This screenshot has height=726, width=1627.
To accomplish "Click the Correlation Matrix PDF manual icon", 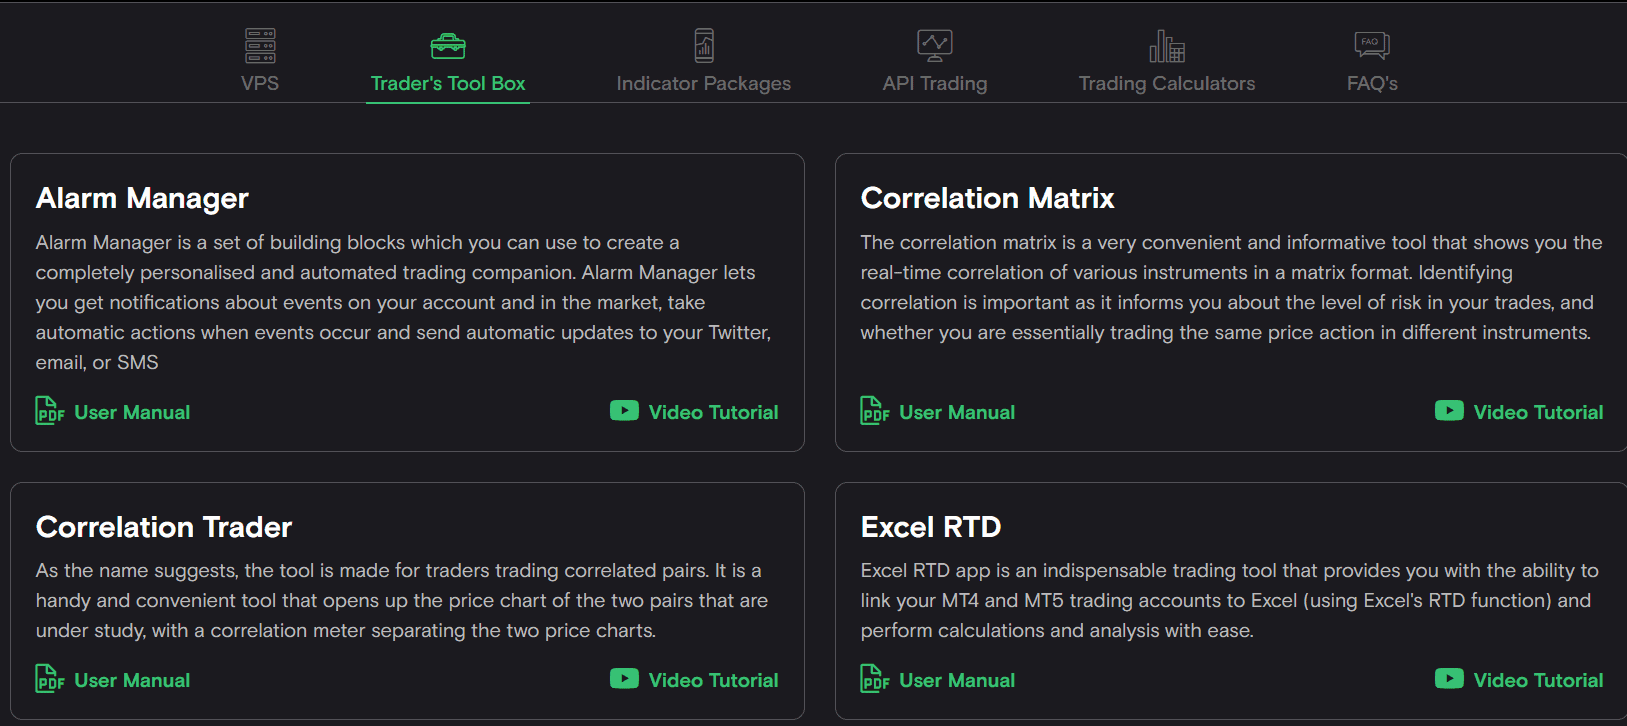I will pos(873,410).
